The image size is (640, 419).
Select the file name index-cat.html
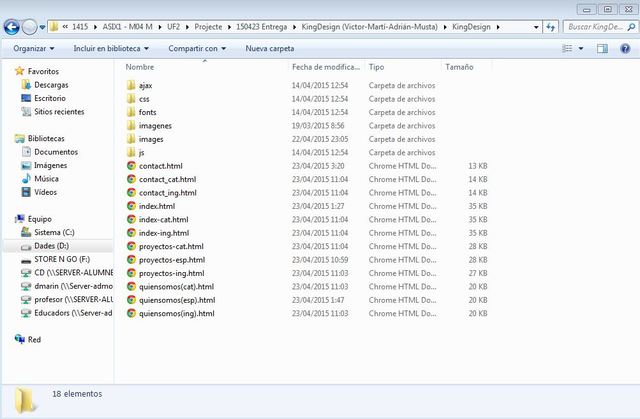[x=164, y=219]
